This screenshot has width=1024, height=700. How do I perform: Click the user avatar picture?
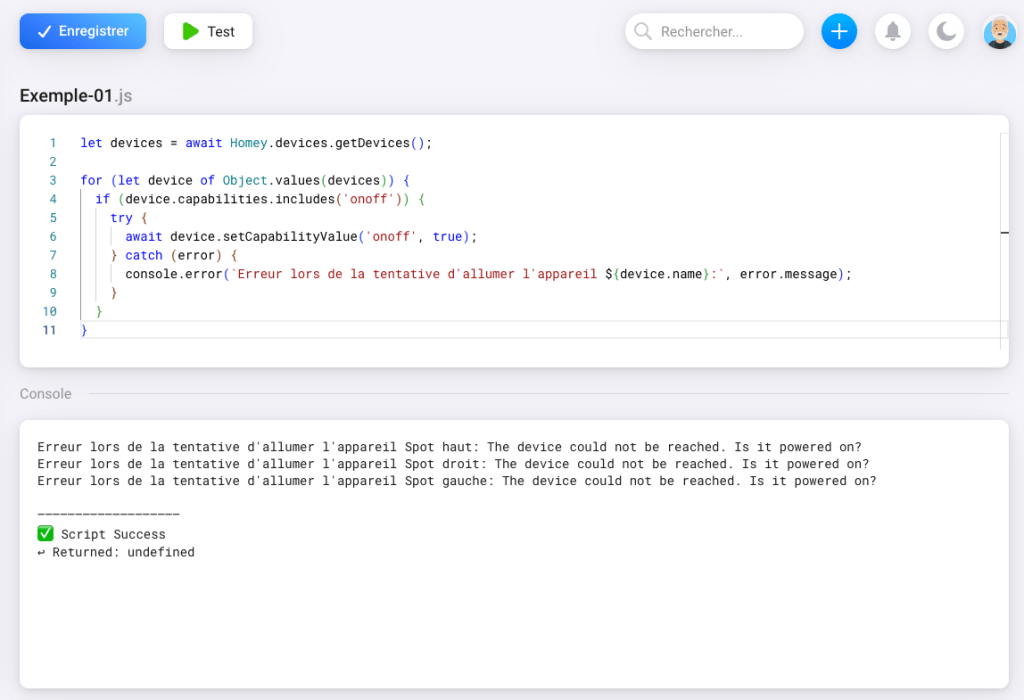coord(999,32)
